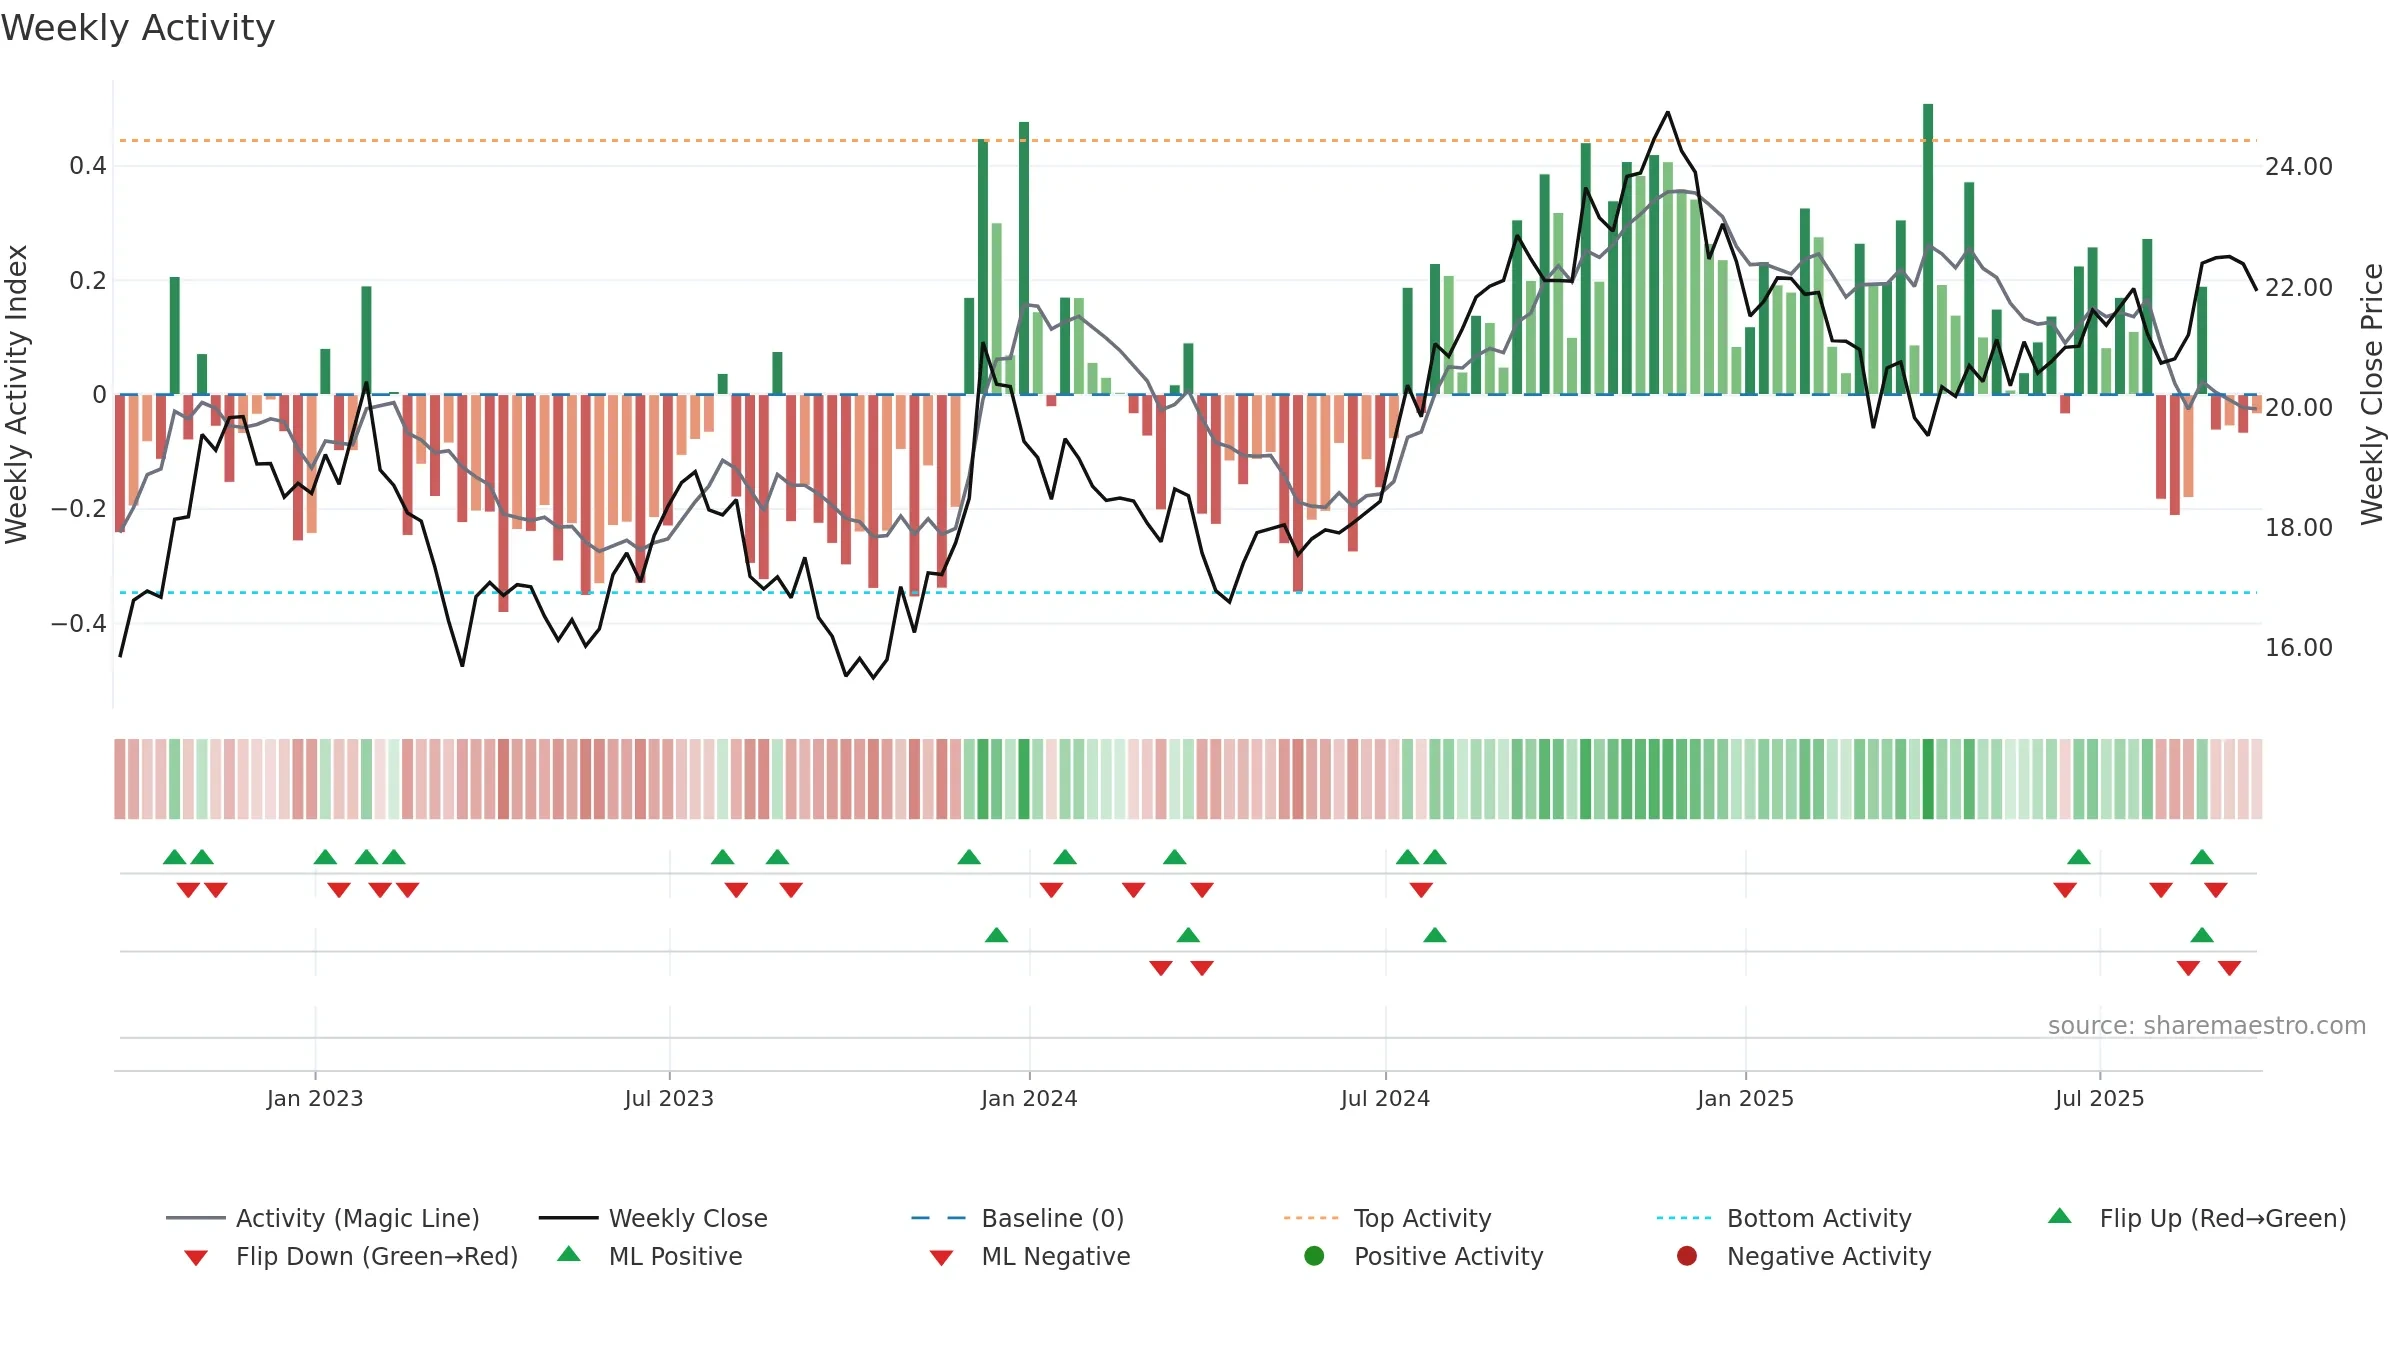The image size is (2400, 1350).
Task: Click the Baseline (0) dashed blue legend line
Action: tap(939, 1218)
